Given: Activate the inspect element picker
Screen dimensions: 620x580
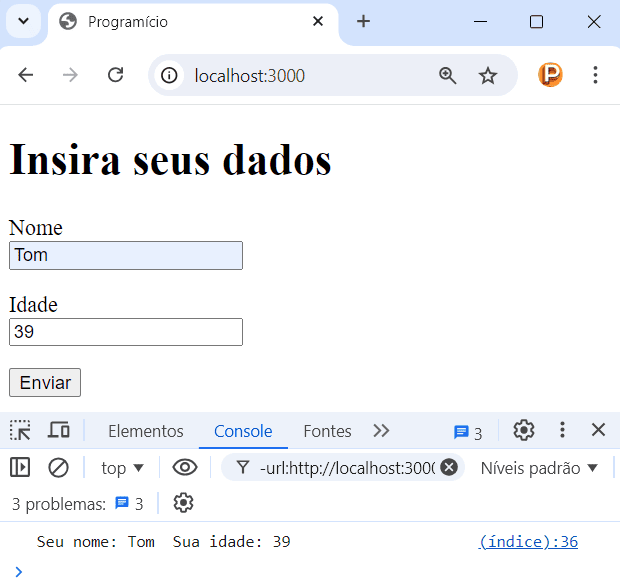Looking at the screenshot, I should coord(20,430).
